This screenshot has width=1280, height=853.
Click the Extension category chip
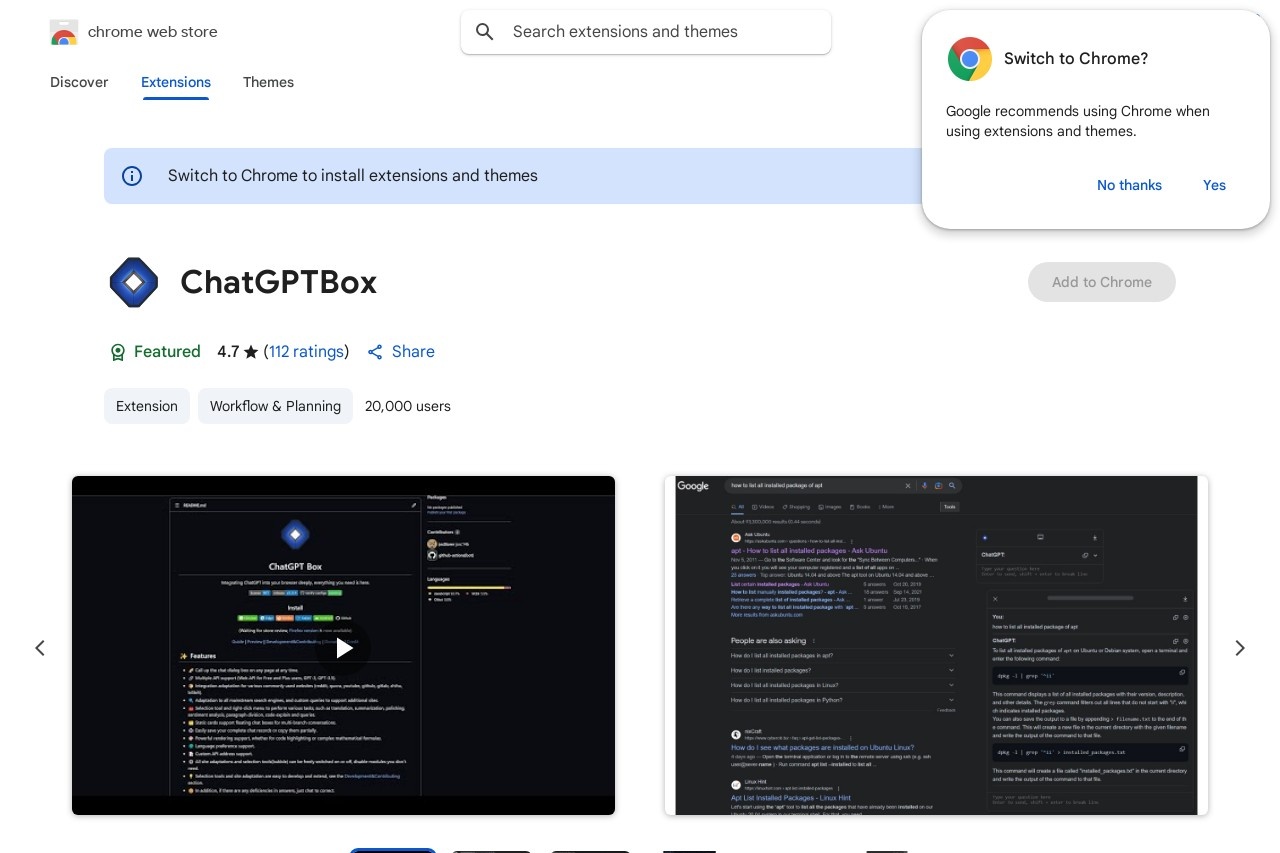point(147,406)
